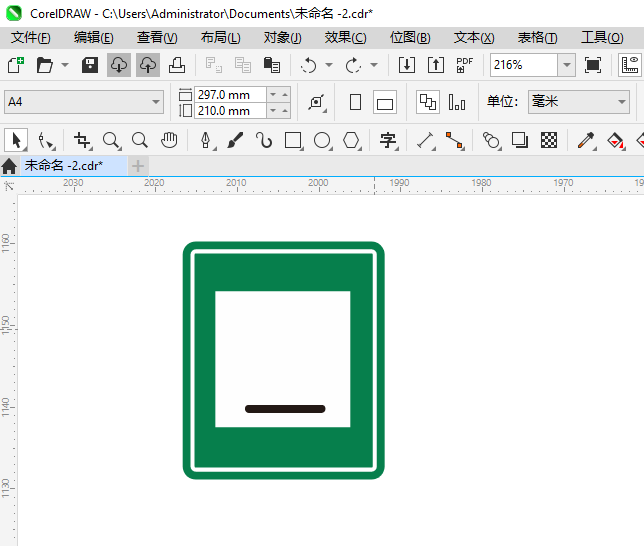Open the 查看(V) menu

tap(157, 37)
